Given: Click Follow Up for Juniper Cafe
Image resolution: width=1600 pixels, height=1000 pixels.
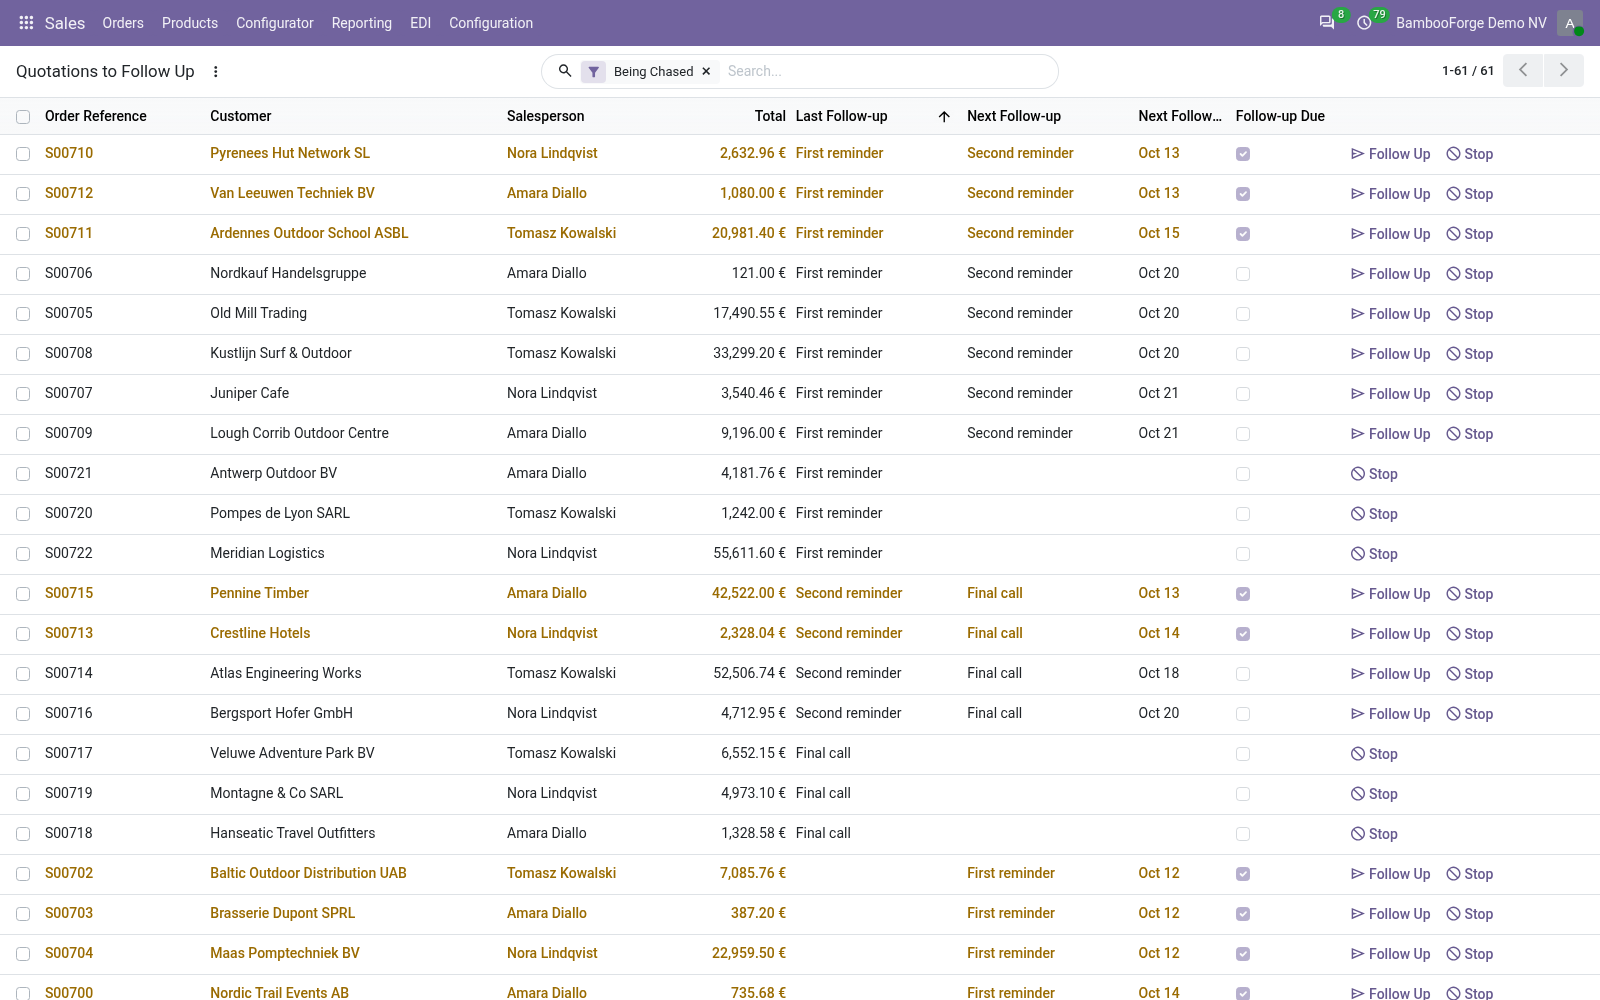Looking at the screenshot, I should coord(1390,394).
